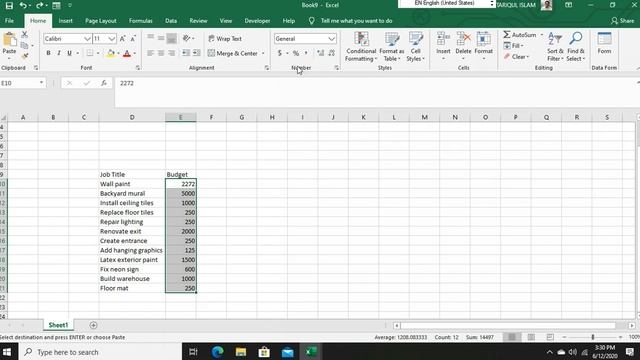Open the font name dropdown showing Calibri

pos(87,38)
